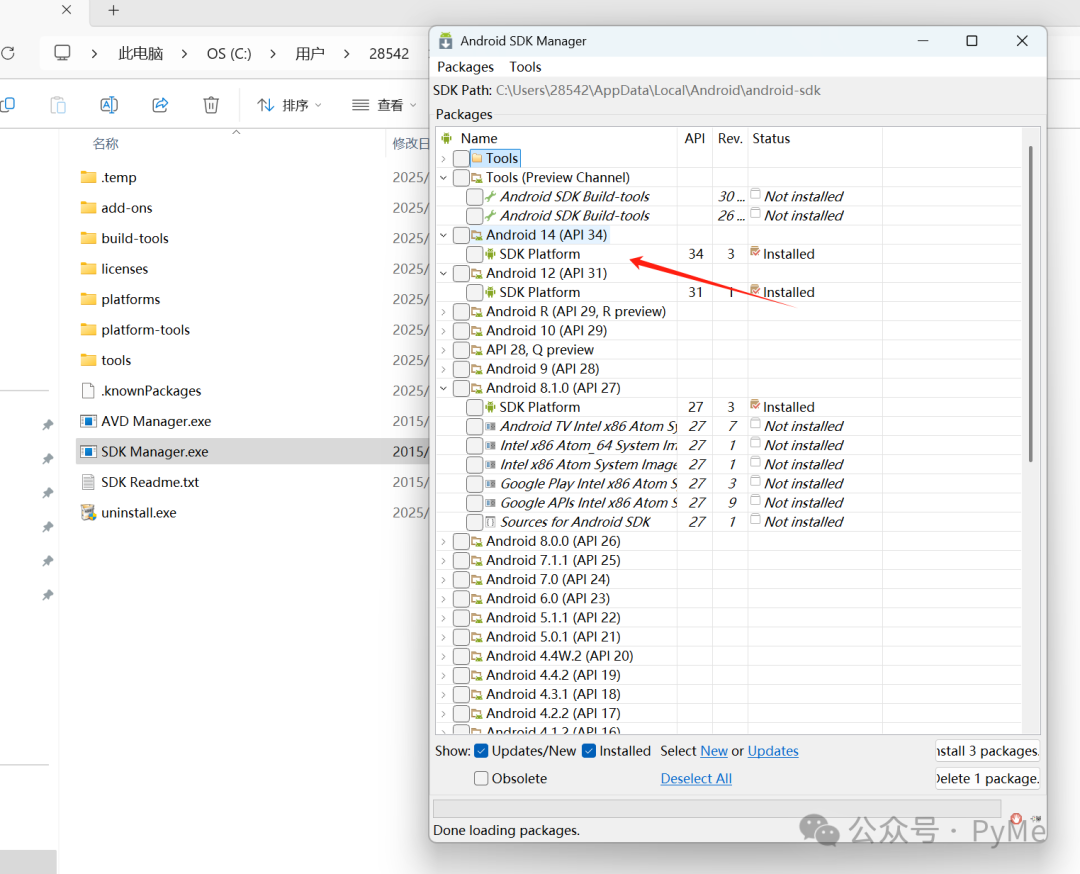Click the SDK Readme.txt file icon
Viewport: 1080px width, 874px height.
click(x=88, y=482)
